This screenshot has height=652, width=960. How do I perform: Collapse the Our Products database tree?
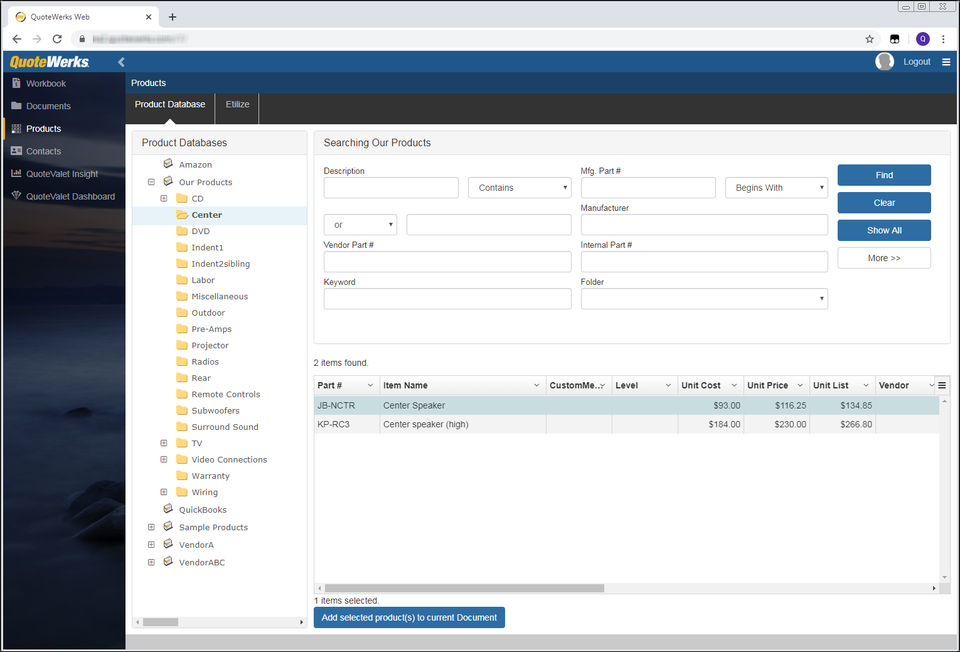coord(152,182)
